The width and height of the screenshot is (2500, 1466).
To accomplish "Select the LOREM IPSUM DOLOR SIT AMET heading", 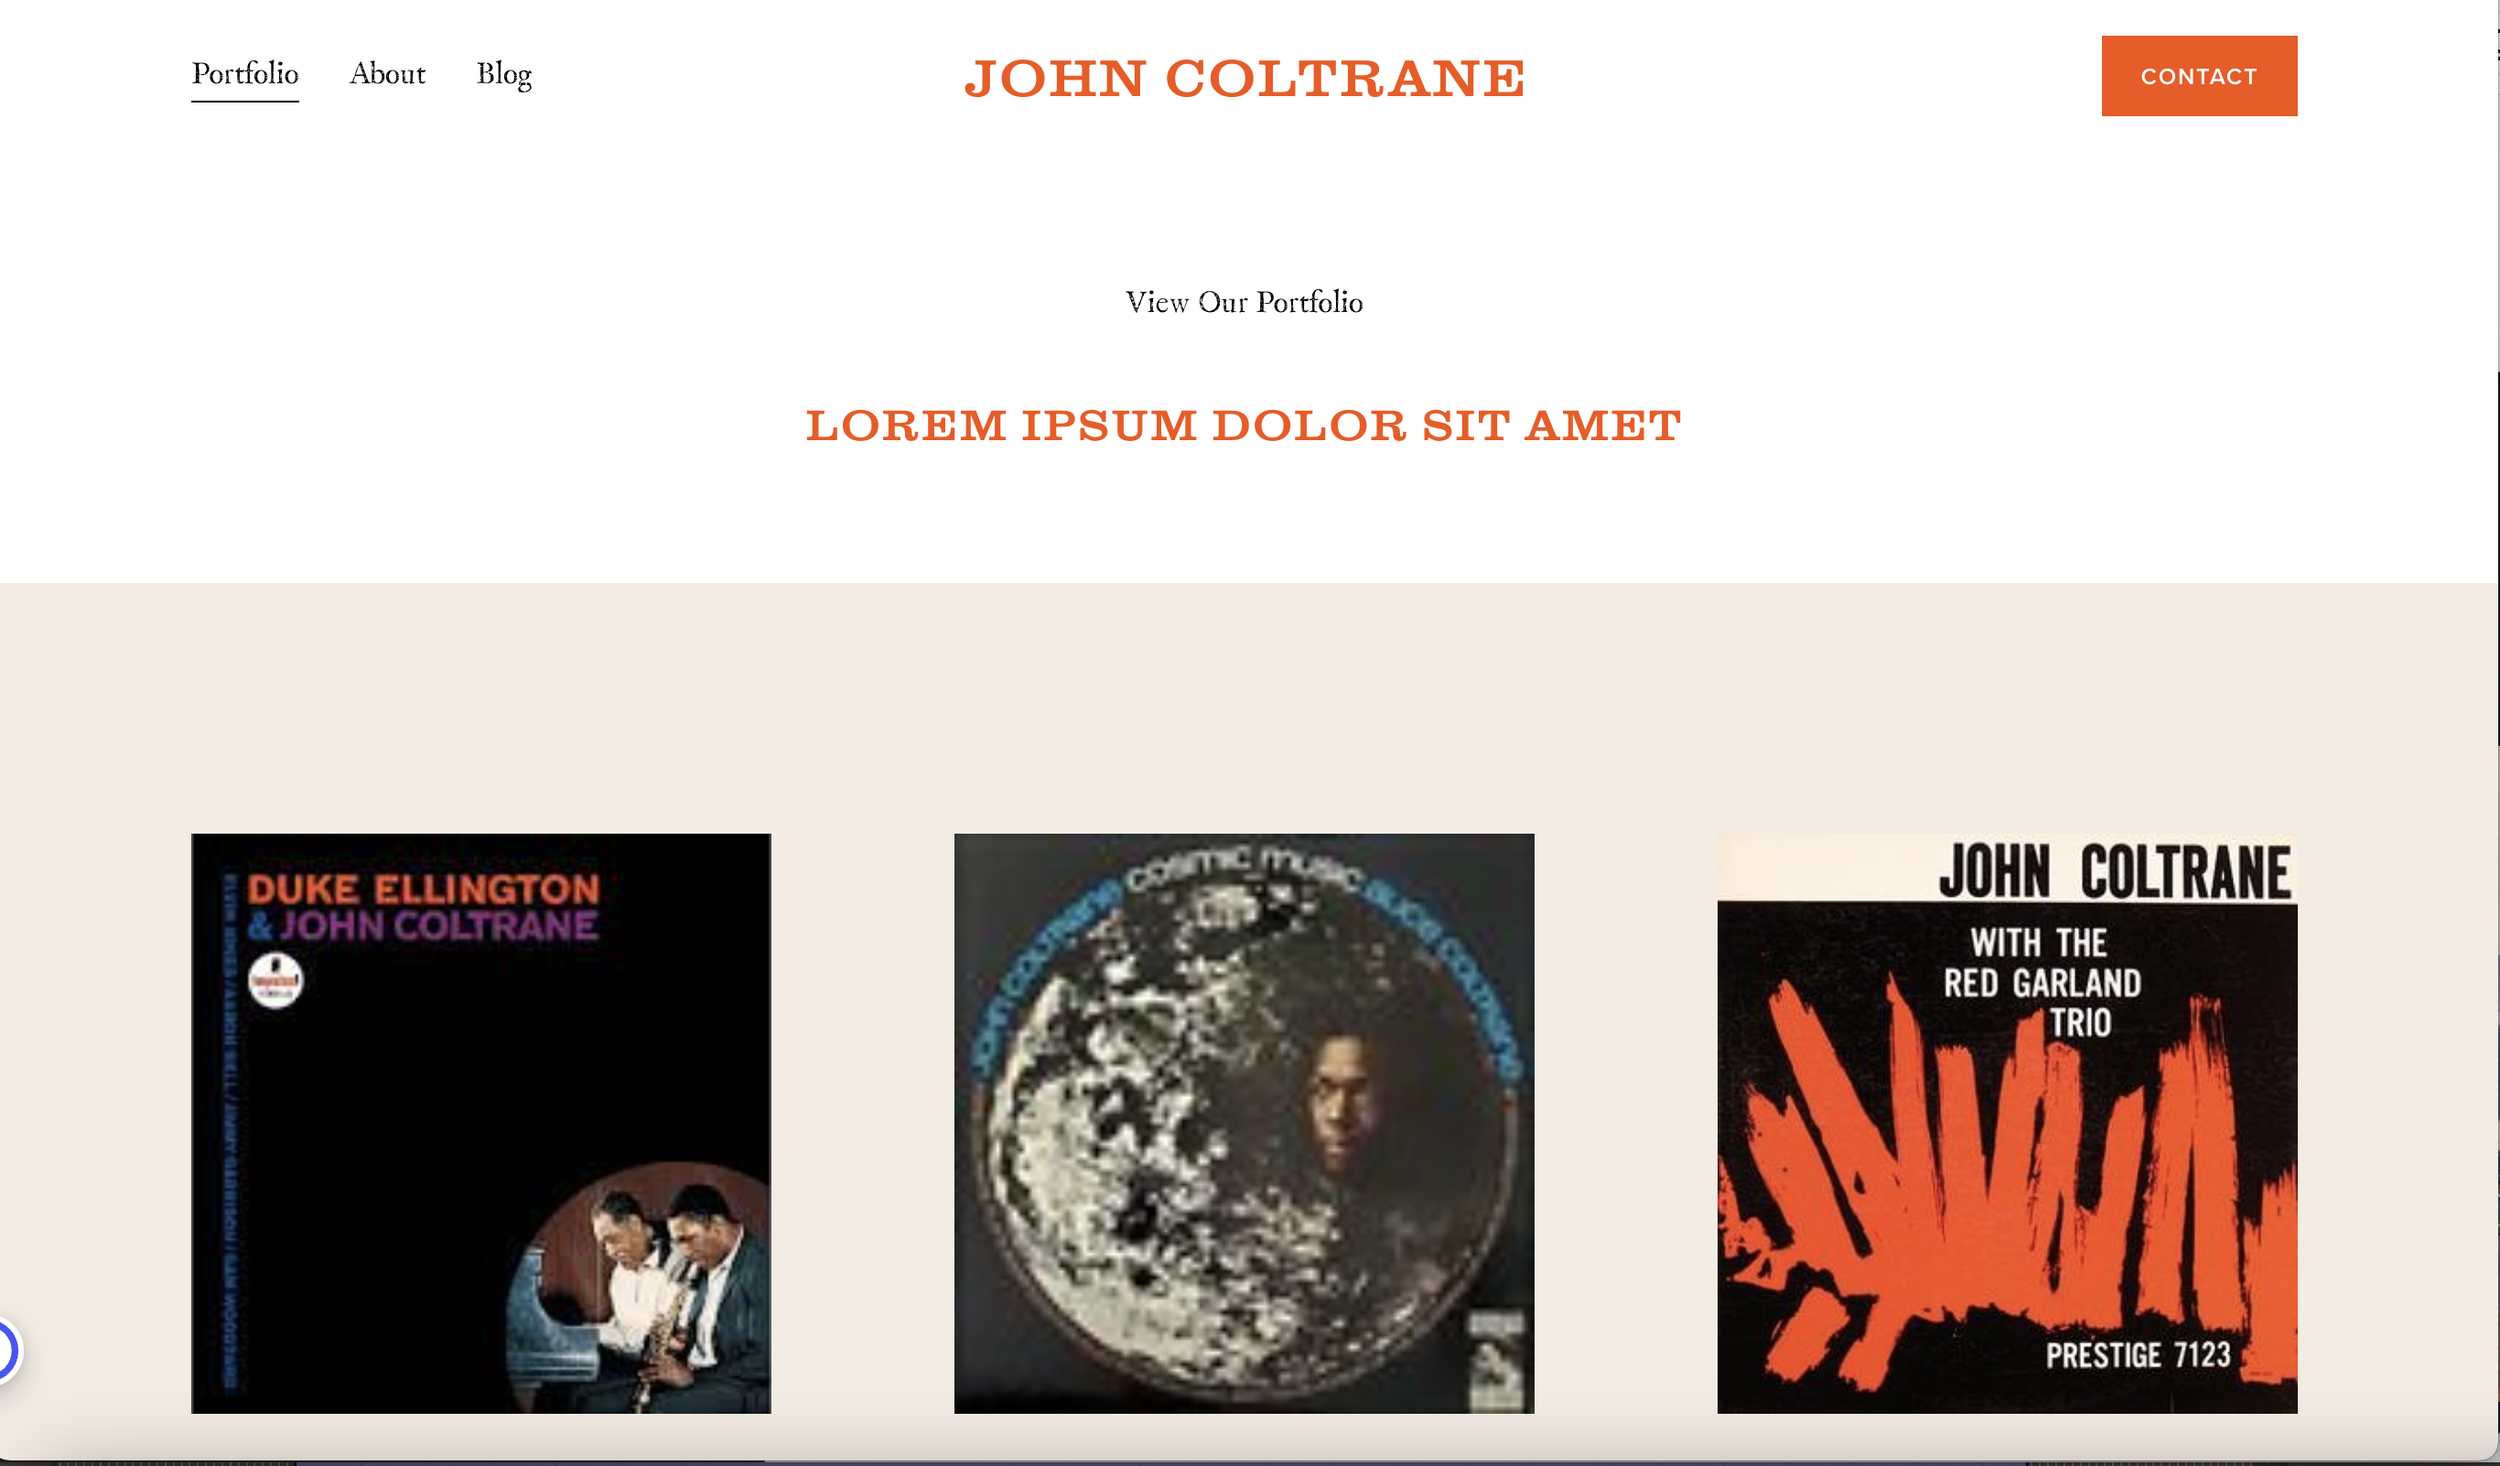I will (1244, 426).
